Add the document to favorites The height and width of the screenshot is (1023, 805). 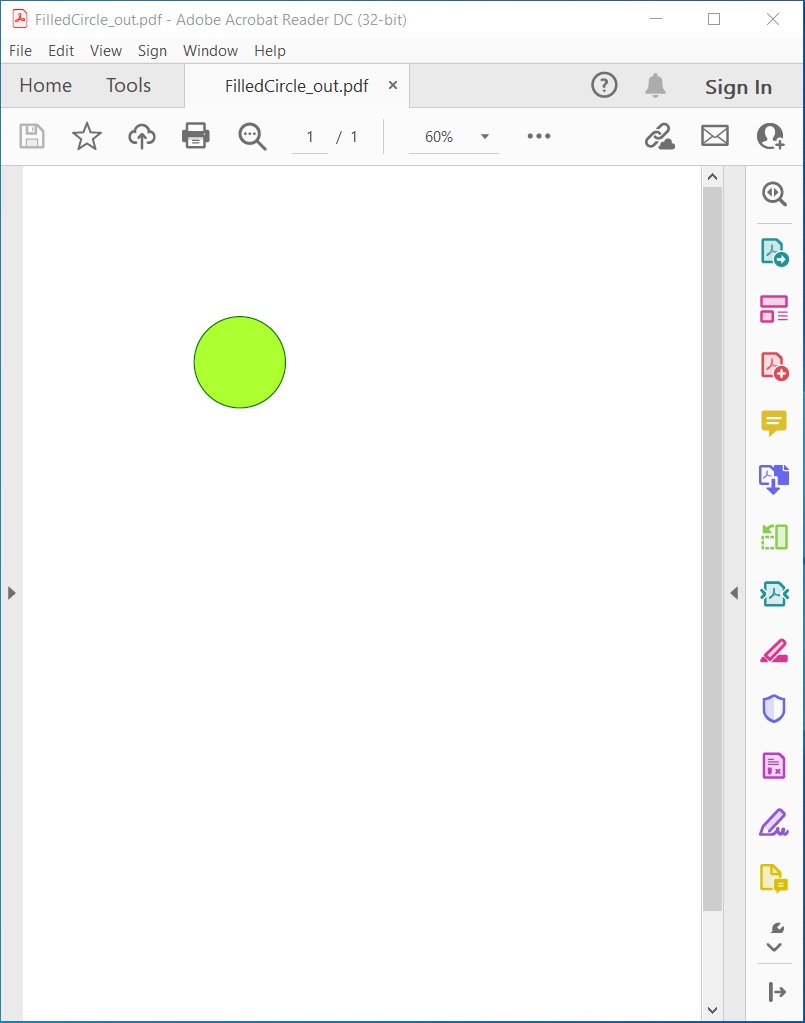click(86, 137)
